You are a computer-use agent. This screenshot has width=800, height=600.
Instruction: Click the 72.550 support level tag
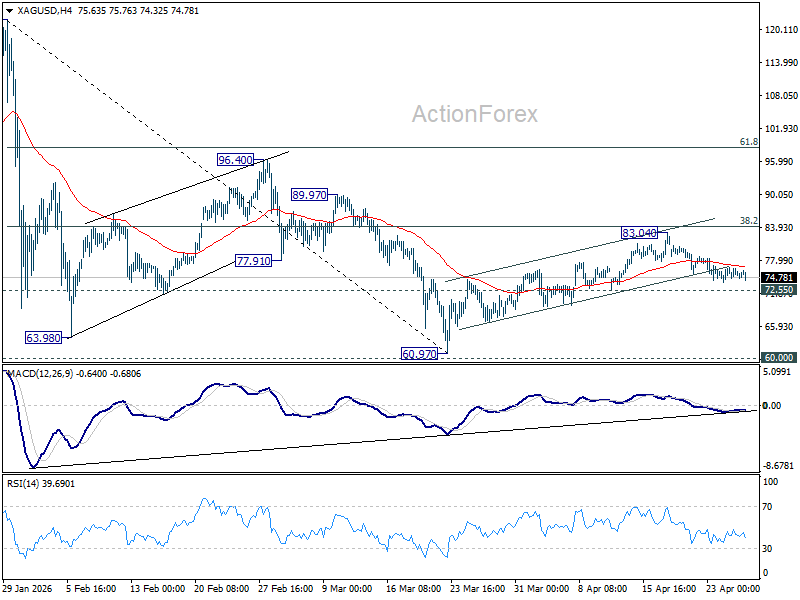(779, 290)
